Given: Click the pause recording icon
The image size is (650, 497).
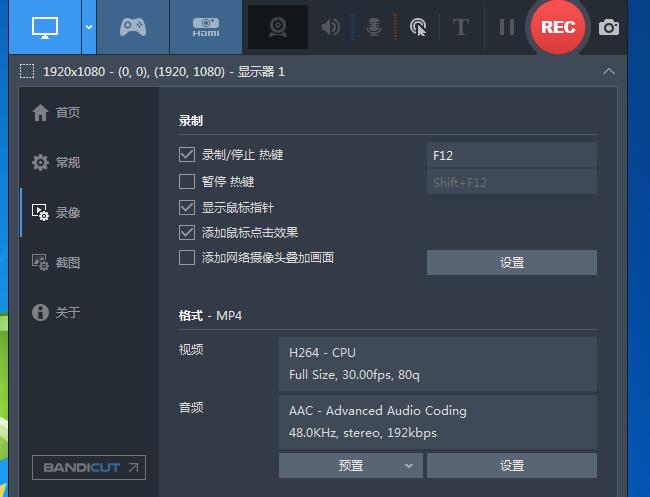Looking at the screenshot, I should pyautogui.click(x=507, y=27).
